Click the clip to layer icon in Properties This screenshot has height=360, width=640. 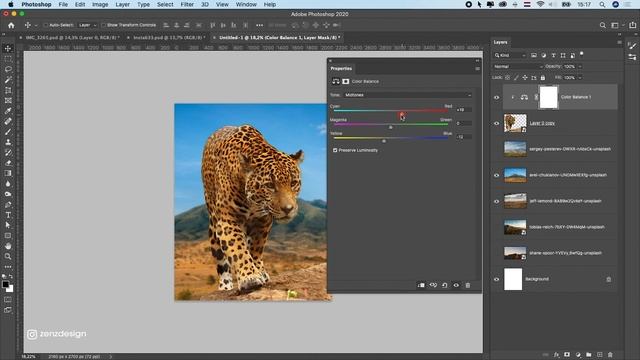pos(421,285)
